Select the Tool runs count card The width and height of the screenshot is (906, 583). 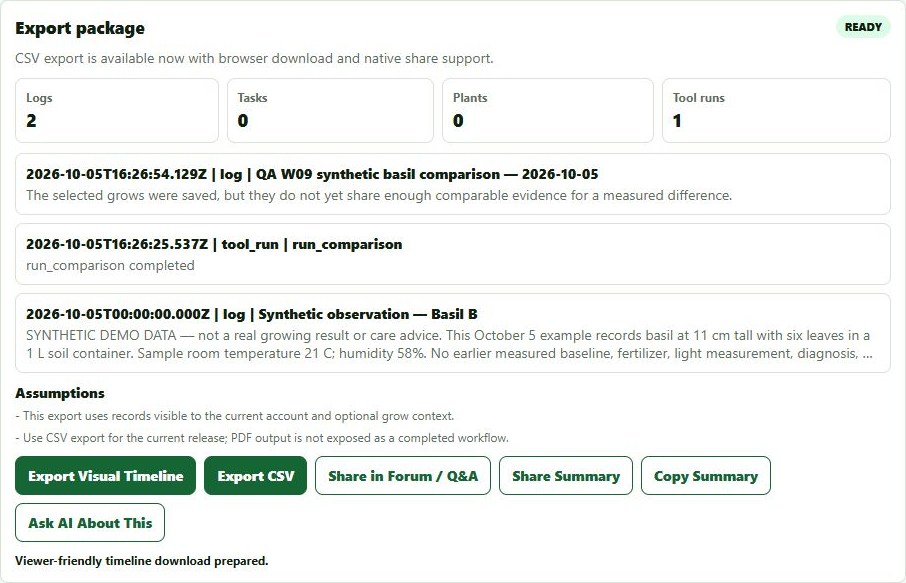click(776, 110)
